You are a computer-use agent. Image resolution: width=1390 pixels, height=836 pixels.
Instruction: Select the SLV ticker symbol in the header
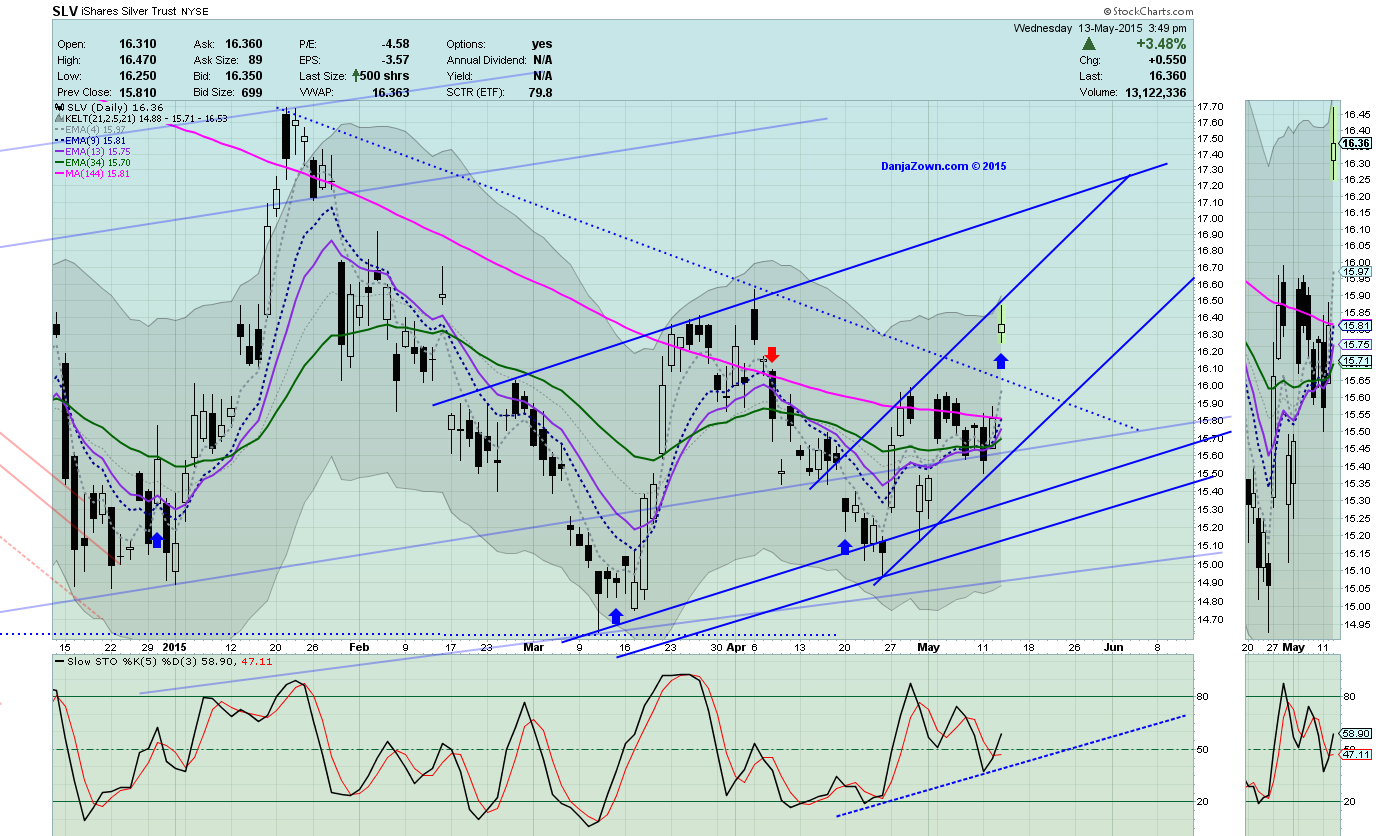pos(64,11)
